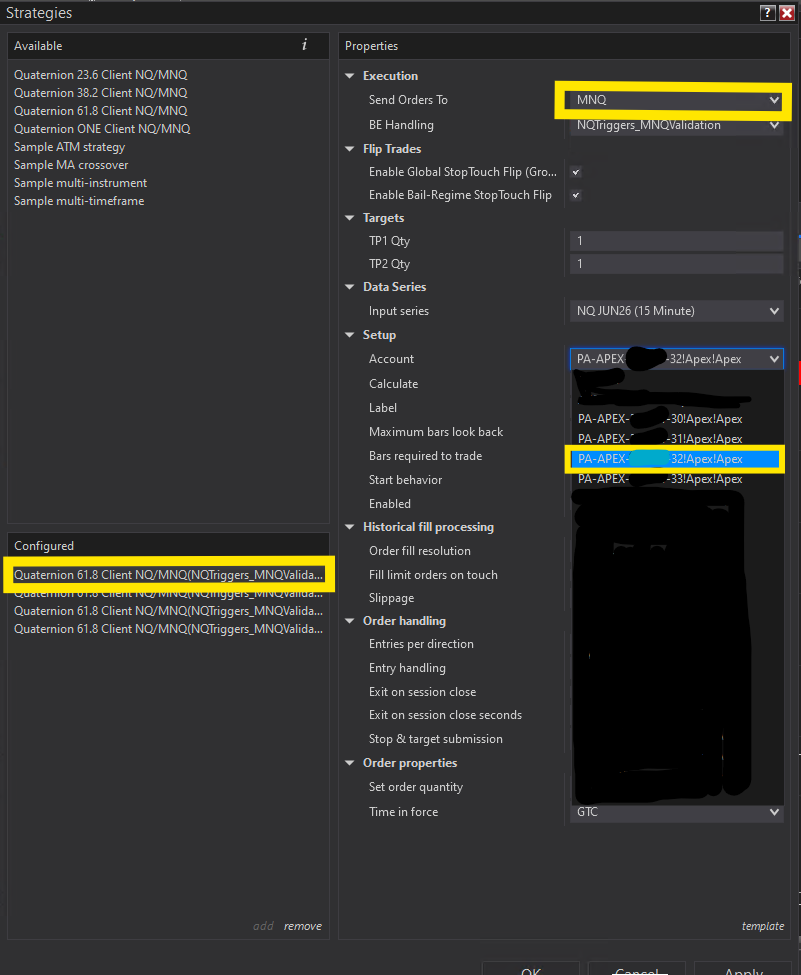Viewport: 801px width, 975px height.
Task: Uncheck Enable Global StopTouch Flip
Action: click(x=576, y=171)
